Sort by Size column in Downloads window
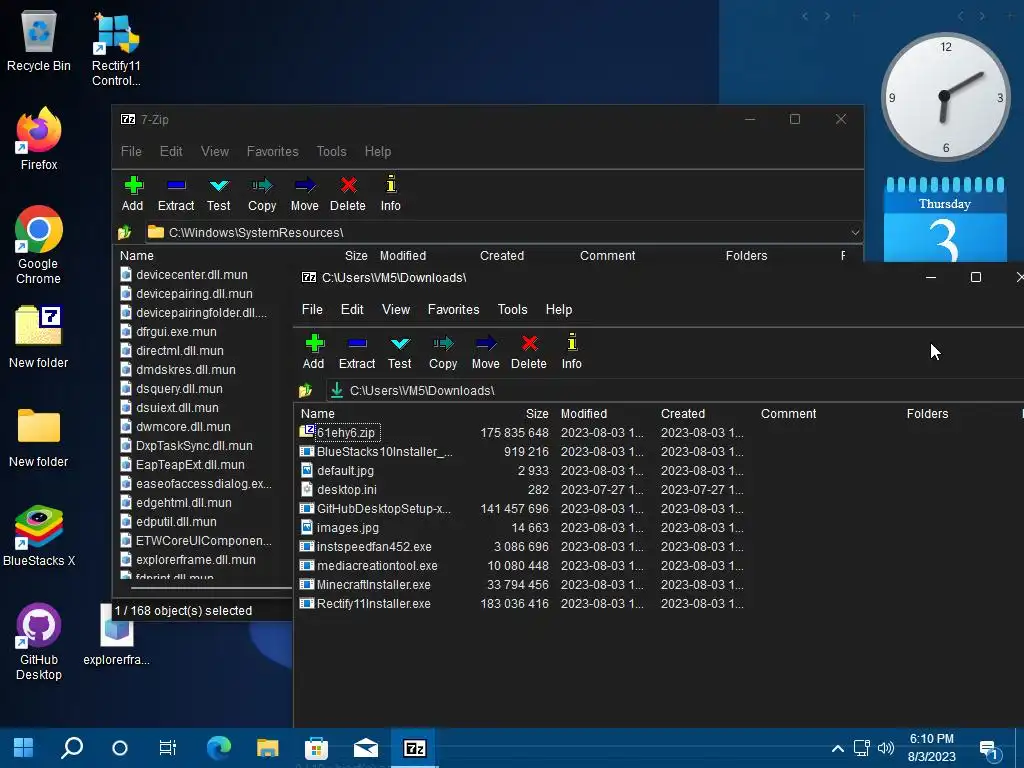 [x=537, y=414]
